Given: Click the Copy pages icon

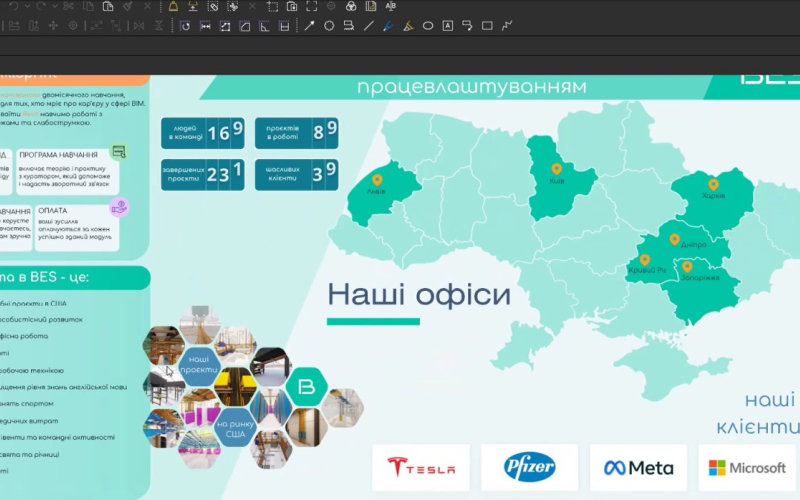Looking at the screenshot, I should point(88,6).
